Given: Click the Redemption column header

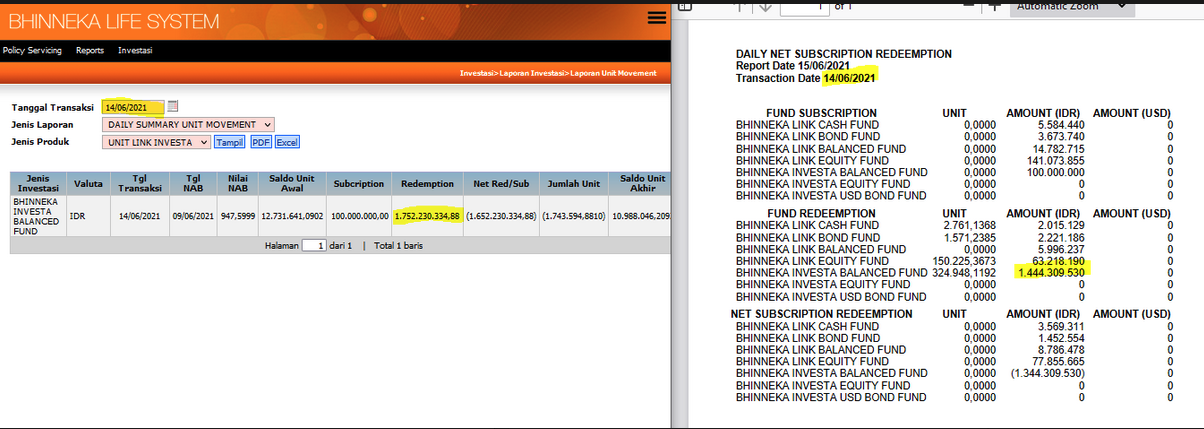Looking at the screenshot, I should point(427,184).
